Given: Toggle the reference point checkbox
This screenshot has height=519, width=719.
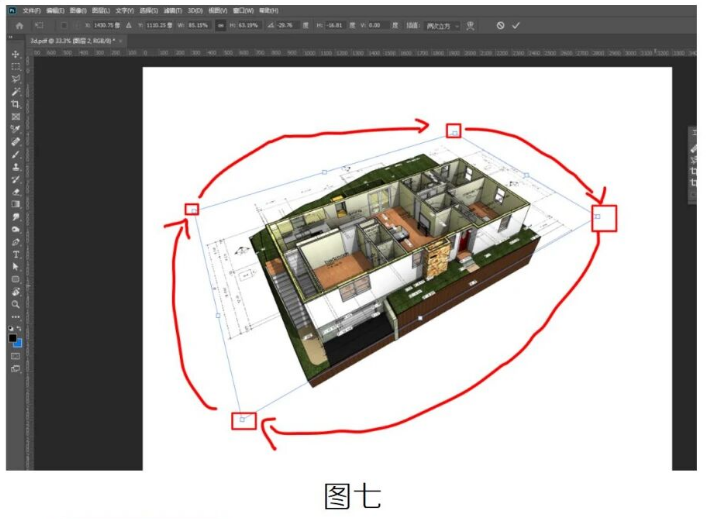Looking at the screenshot, I should pyautogui.click(x=64, y=26).
